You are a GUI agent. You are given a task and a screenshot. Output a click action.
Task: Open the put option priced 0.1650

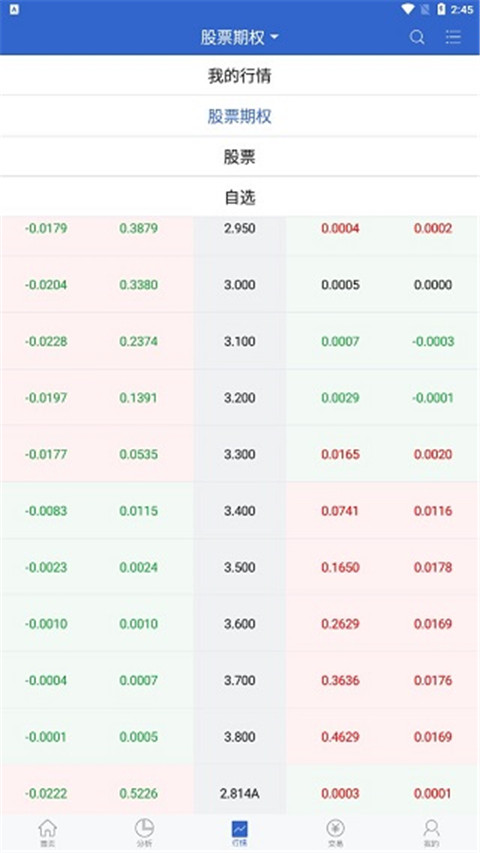click(340, 567)
